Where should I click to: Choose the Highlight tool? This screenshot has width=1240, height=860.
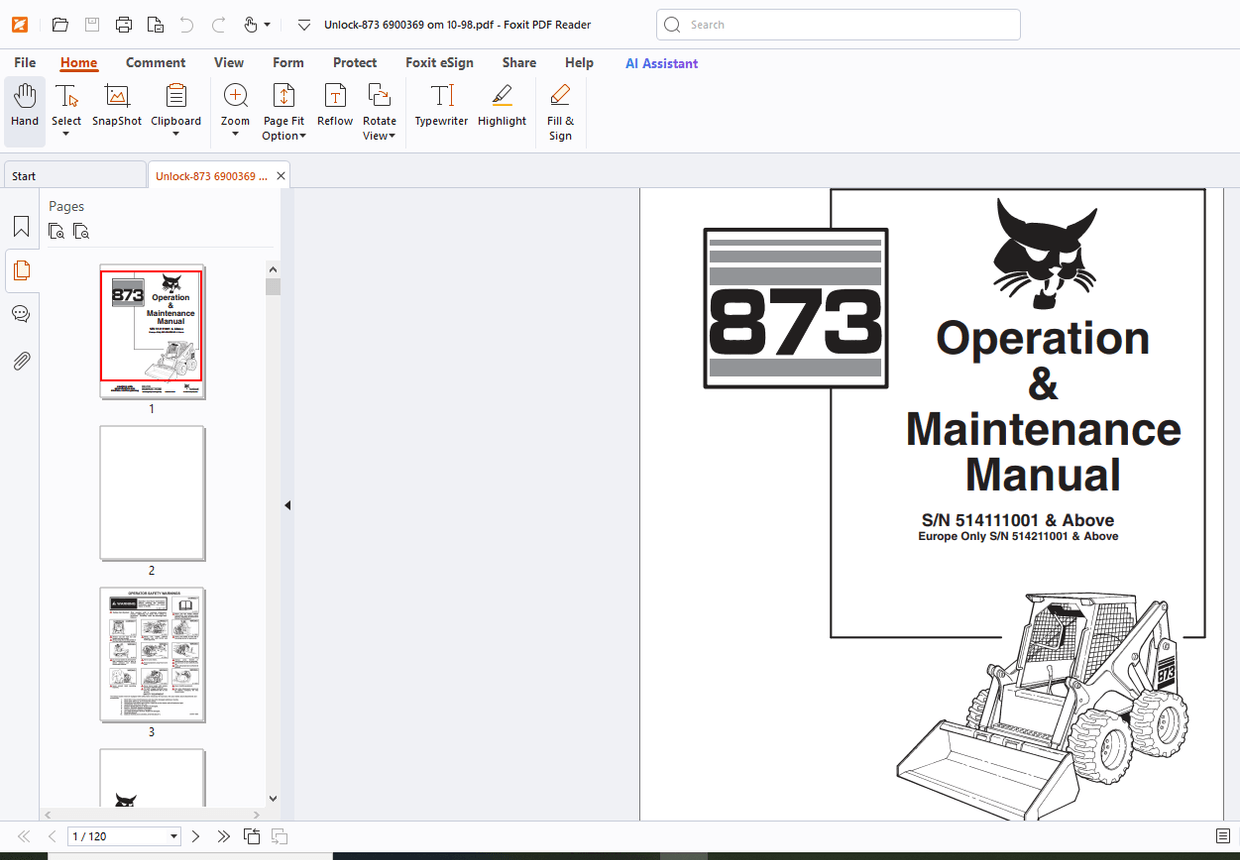(x=501, y=97)
